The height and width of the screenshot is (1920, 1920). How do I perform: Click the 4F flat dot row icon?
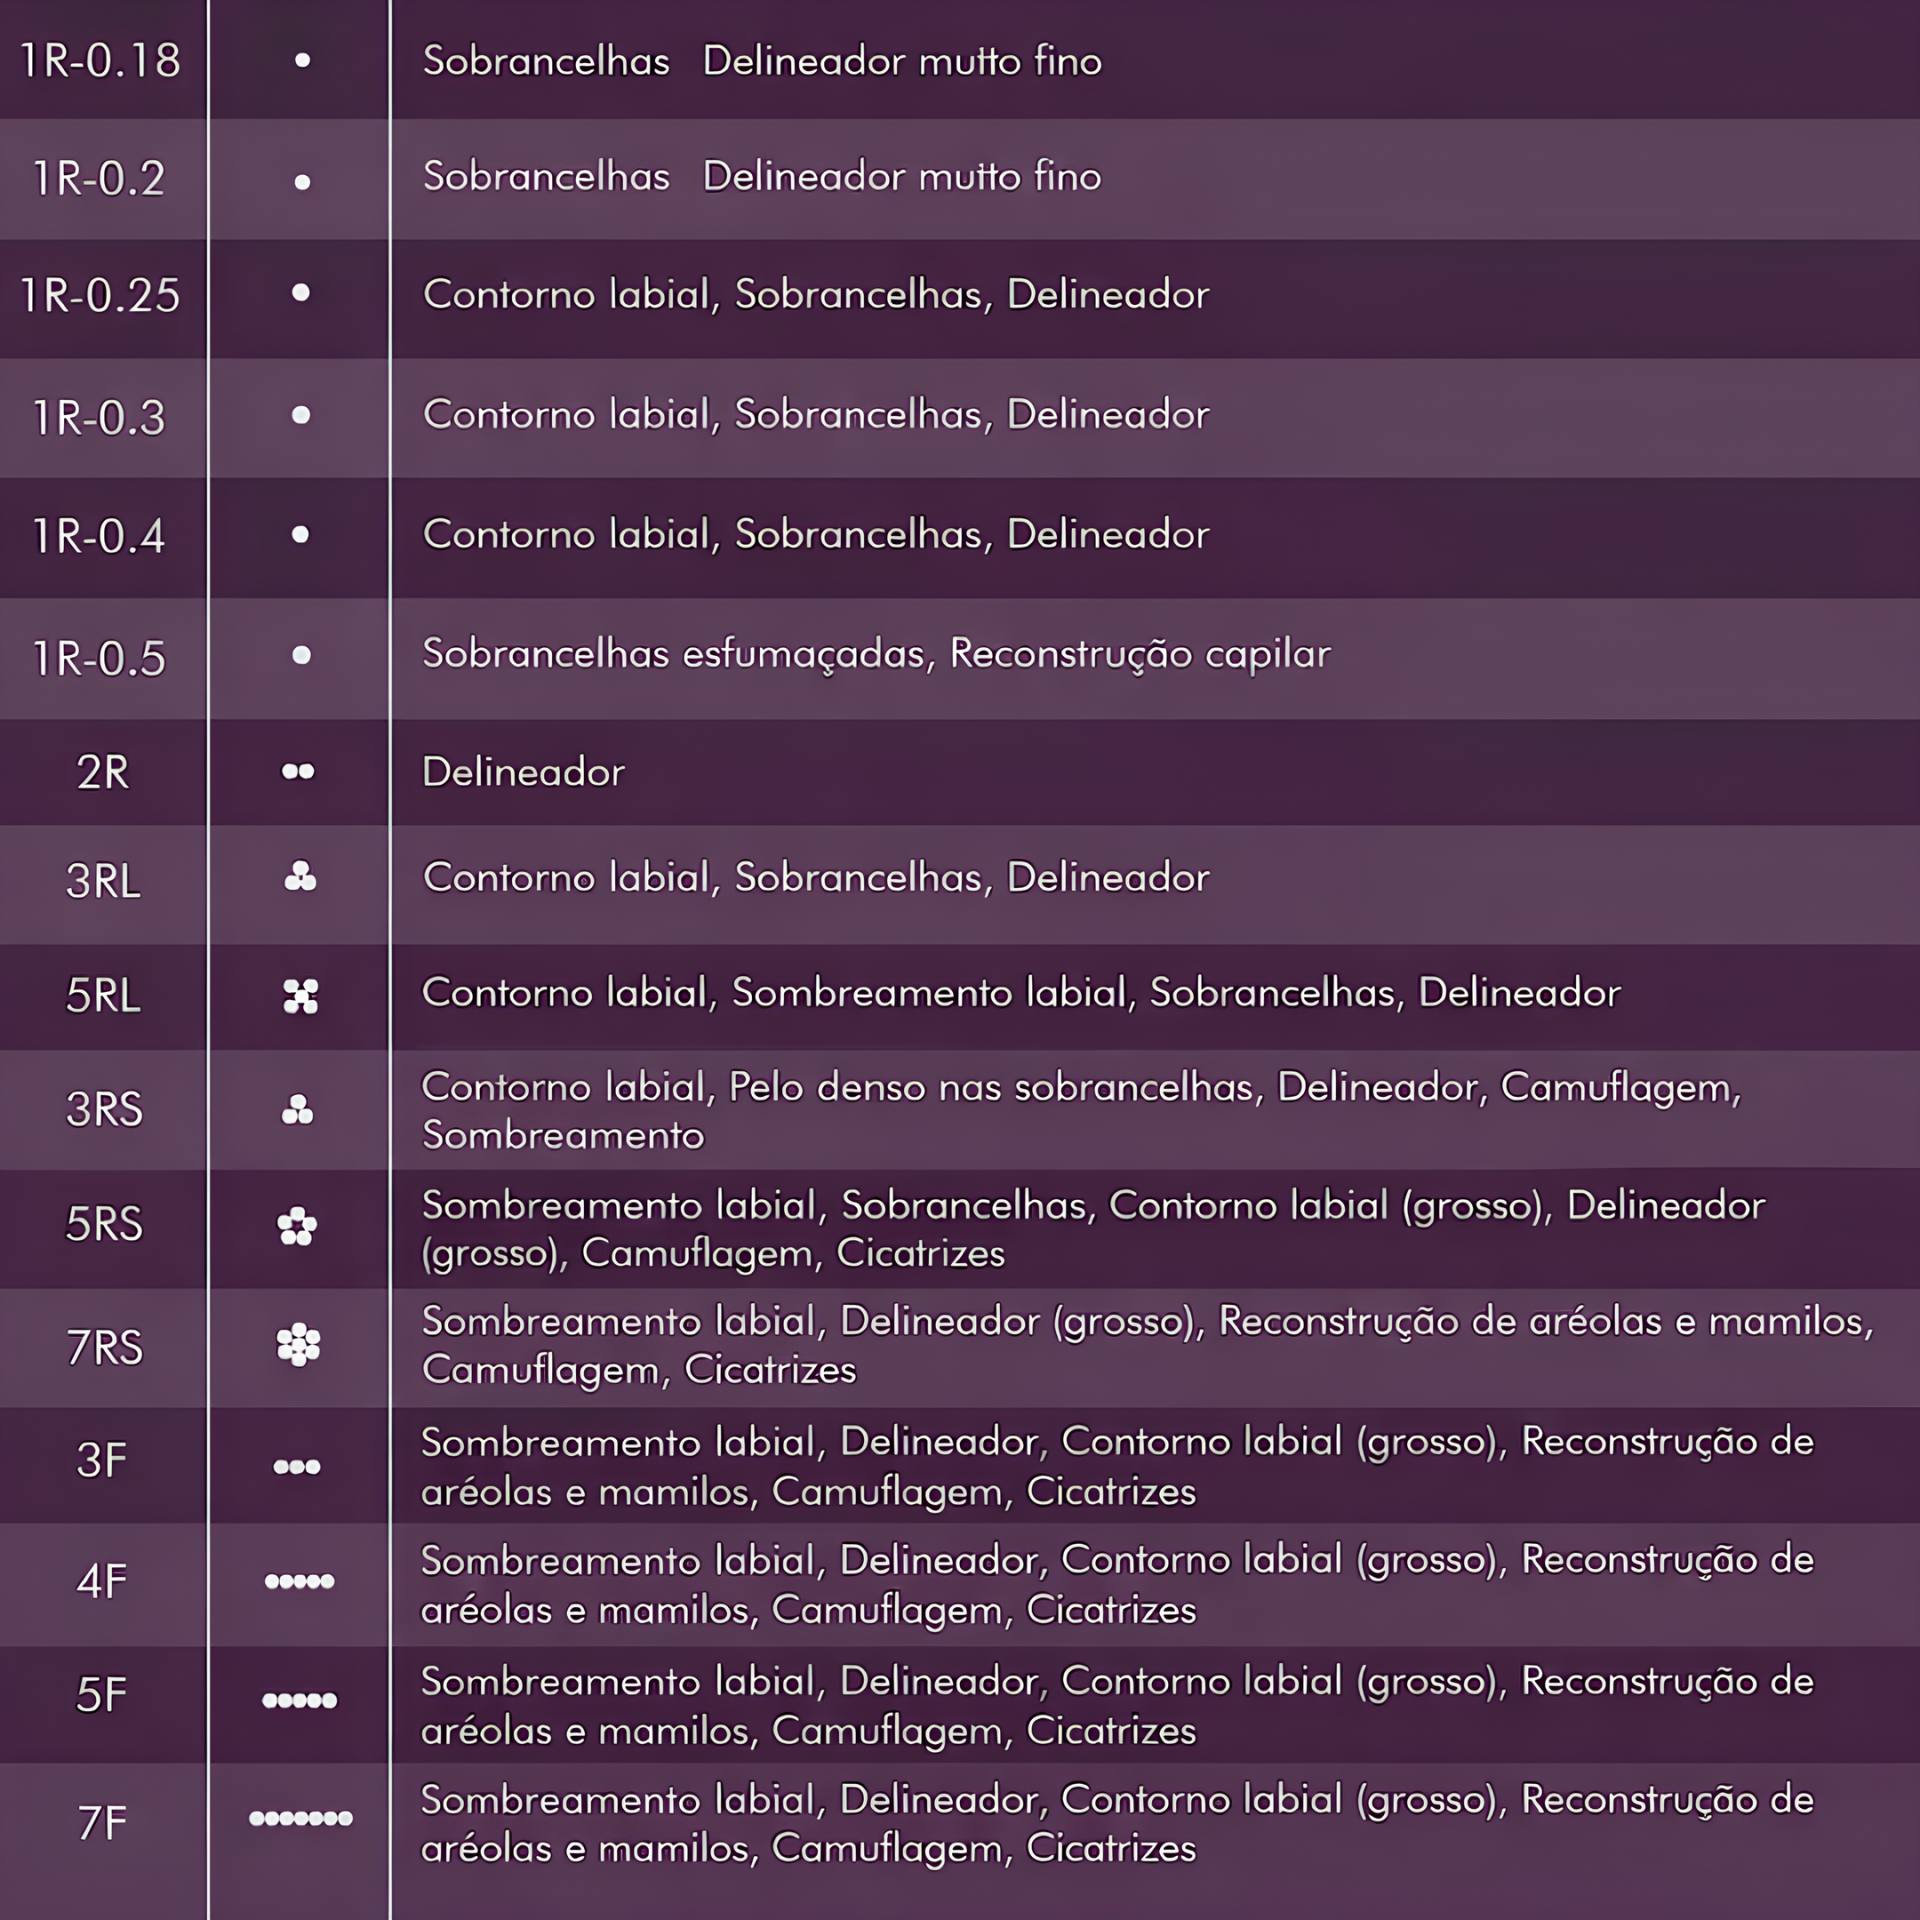pos(299,1581)
